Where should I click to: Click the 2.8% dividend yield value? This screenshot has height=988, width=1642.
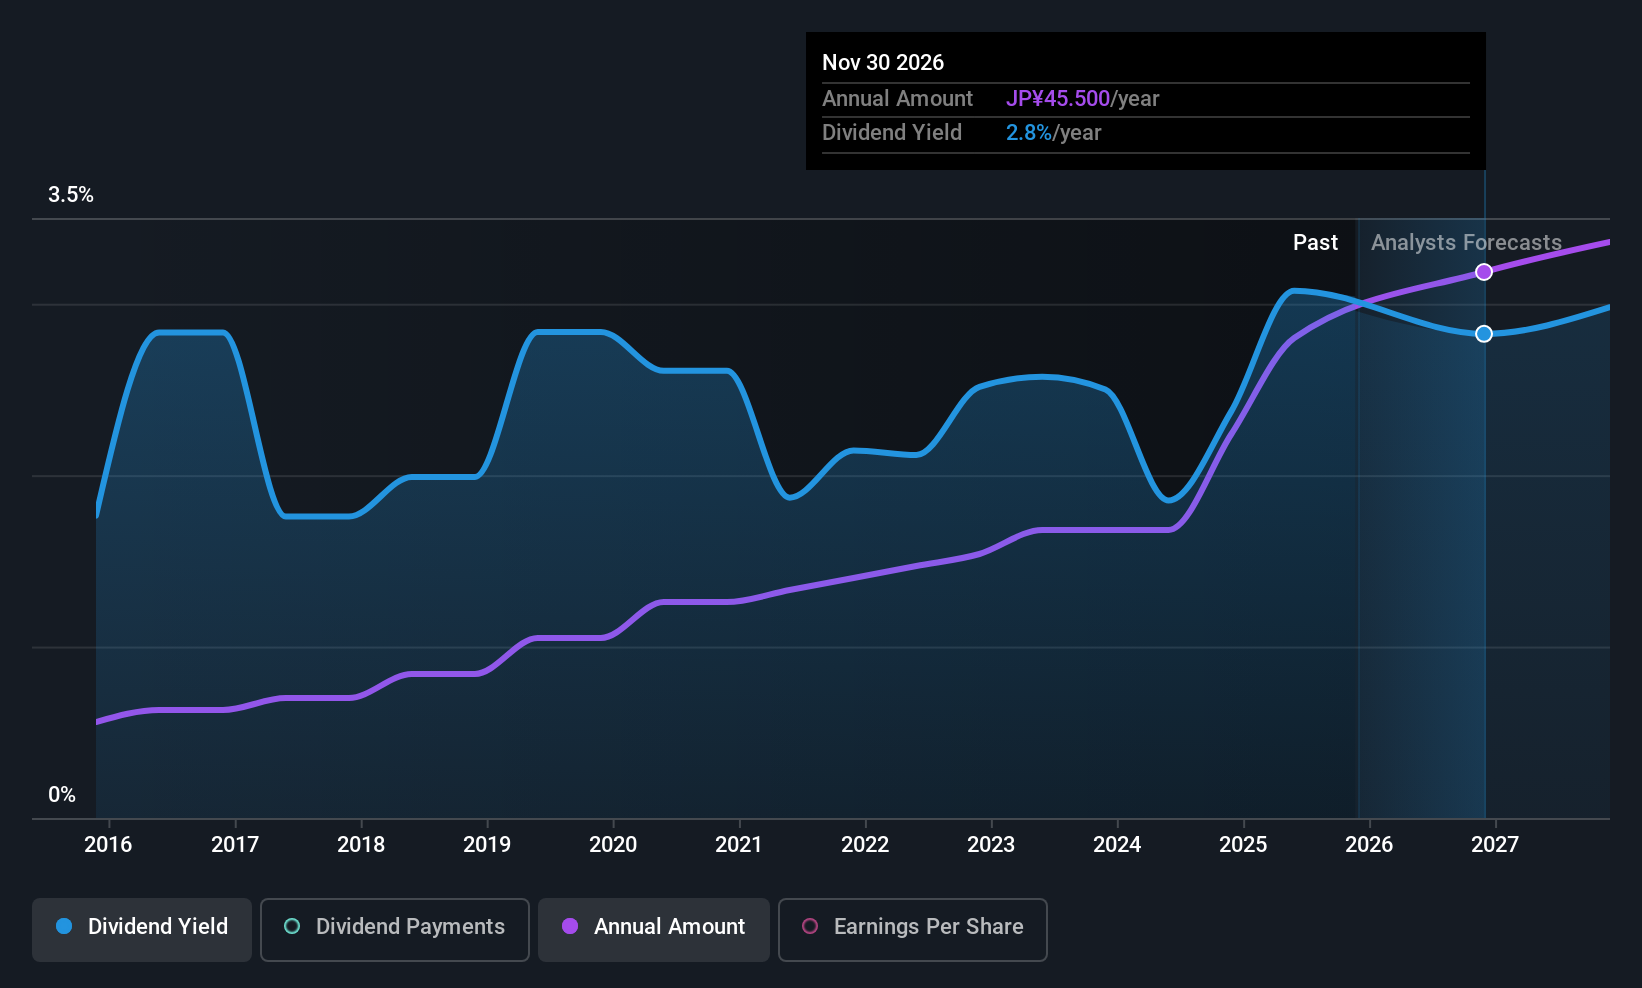tap(1028, 133)
